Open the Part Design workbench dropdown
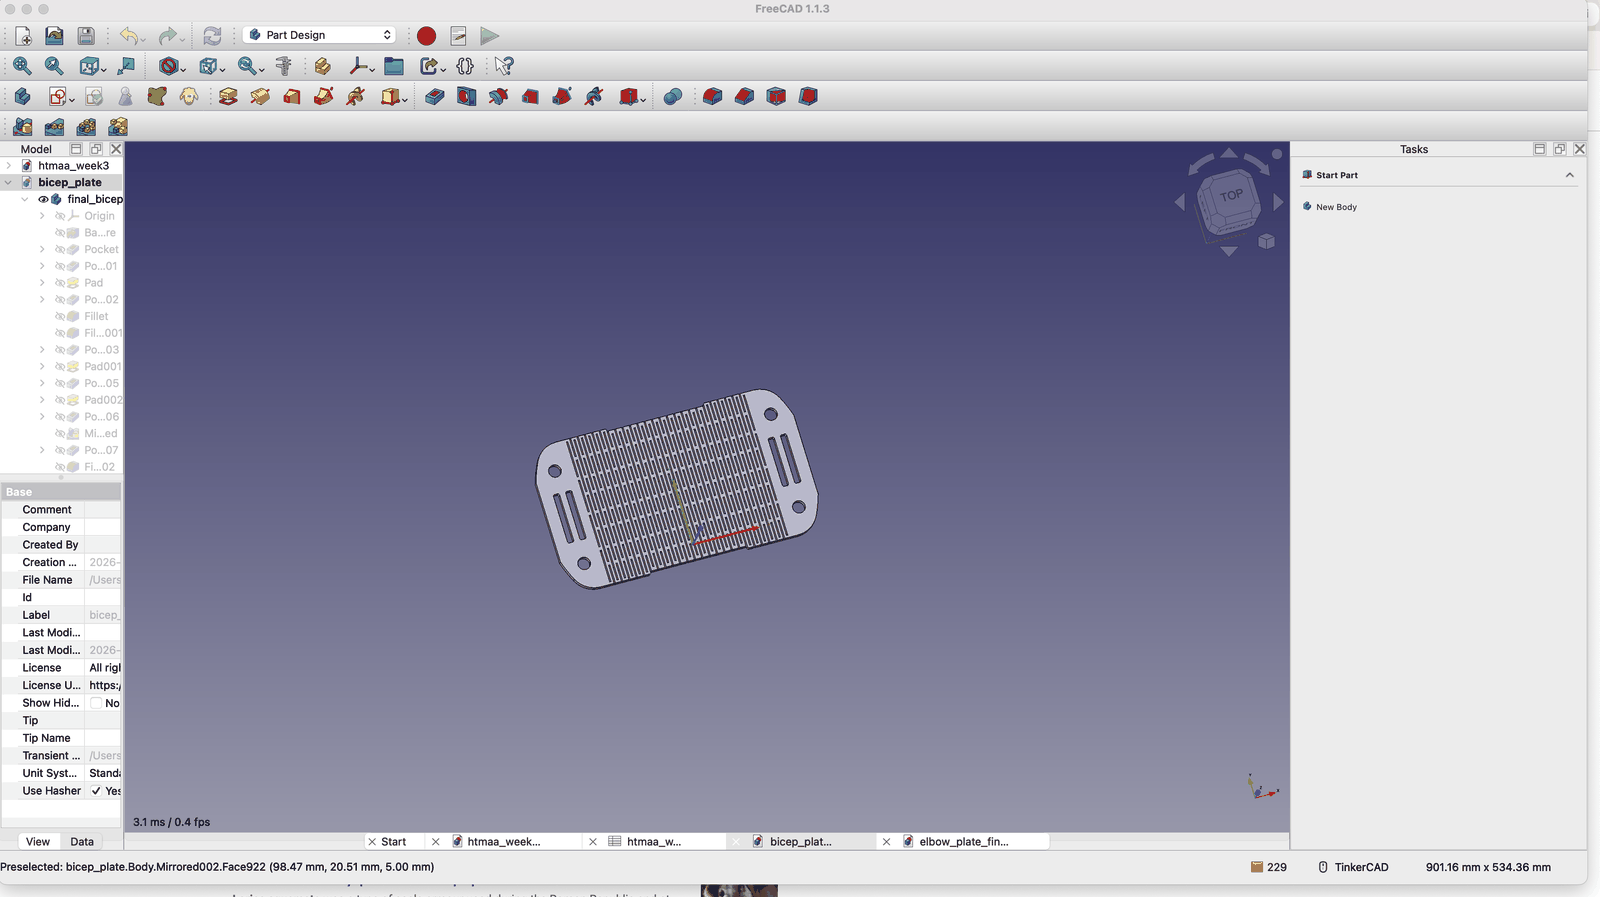 pos(320,35)
